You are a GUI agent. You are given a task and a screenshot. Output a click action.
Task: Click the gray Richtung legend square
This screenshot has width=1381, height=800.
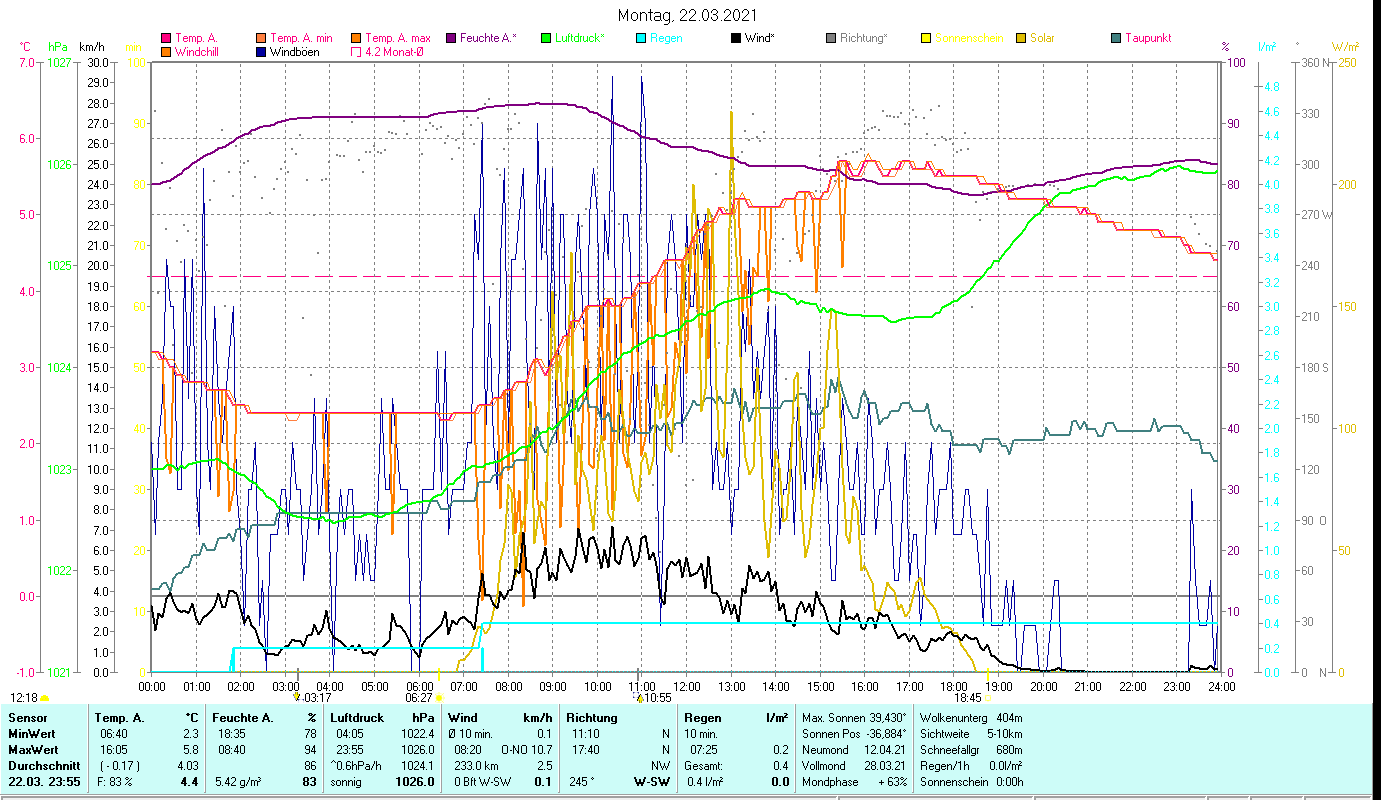coord(831,38)
